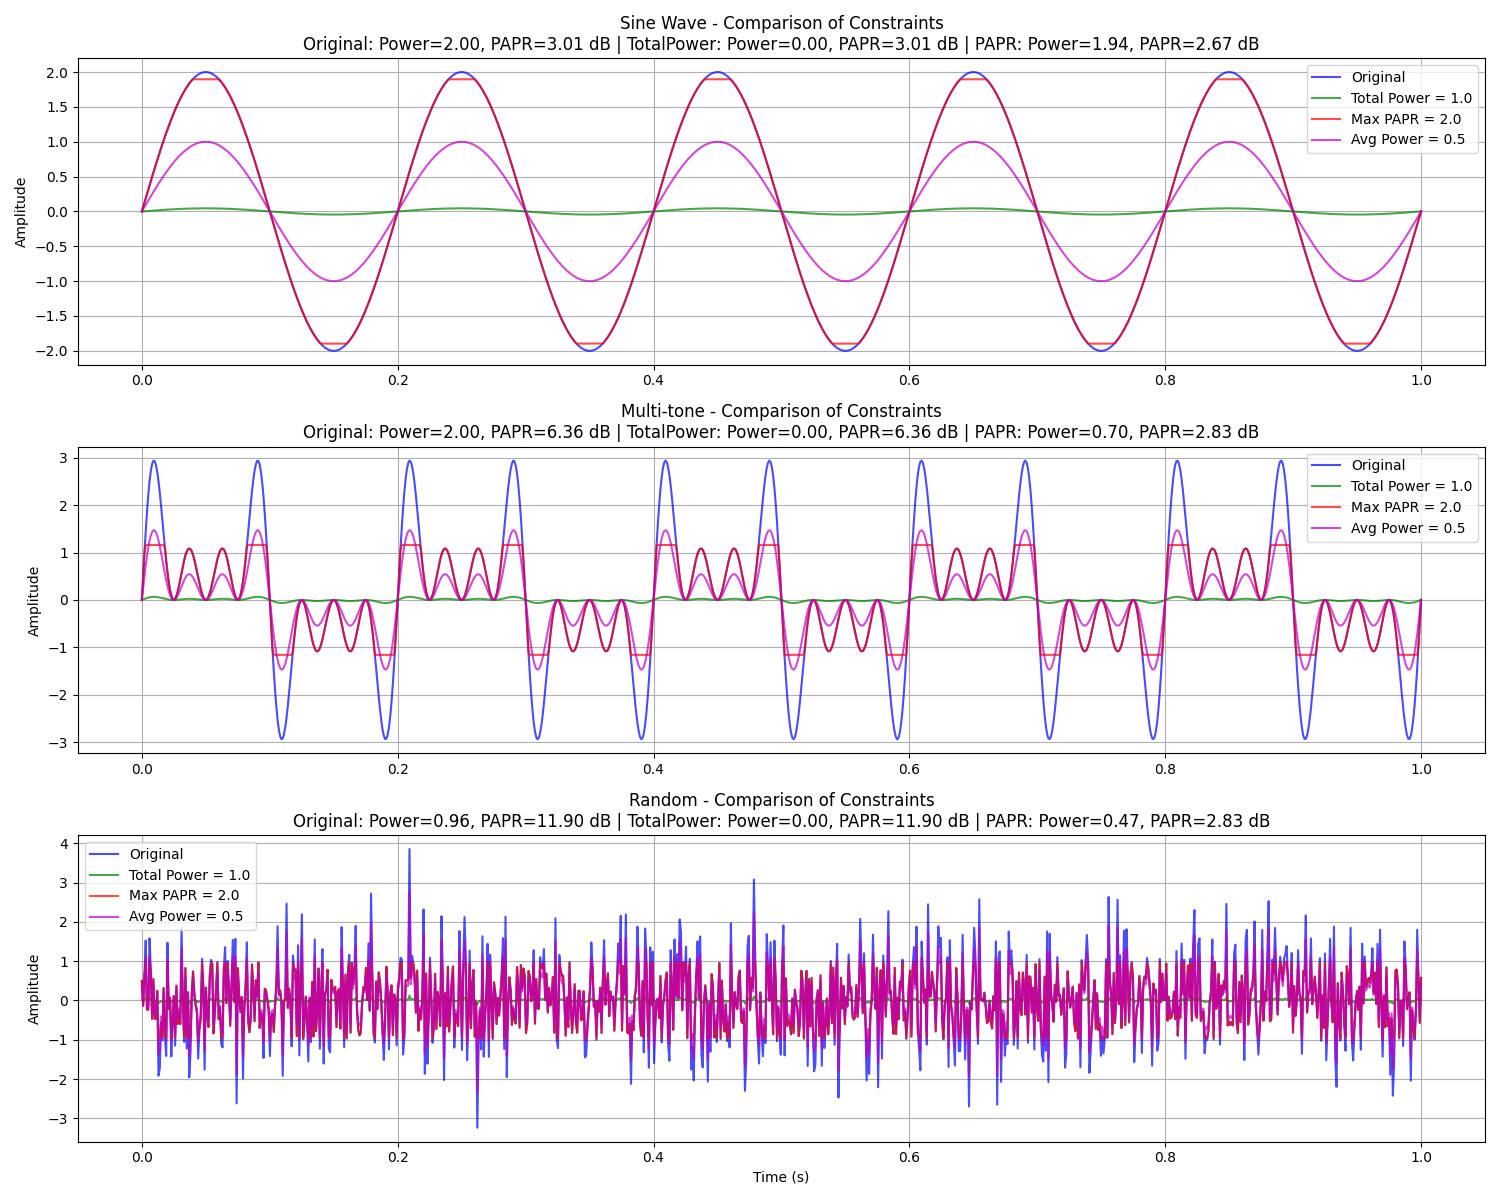Select 'Max PAPR = 2.0' in the Random plot legend
Viewport: 1500px width, 1200px height.
tap(183, 896)
